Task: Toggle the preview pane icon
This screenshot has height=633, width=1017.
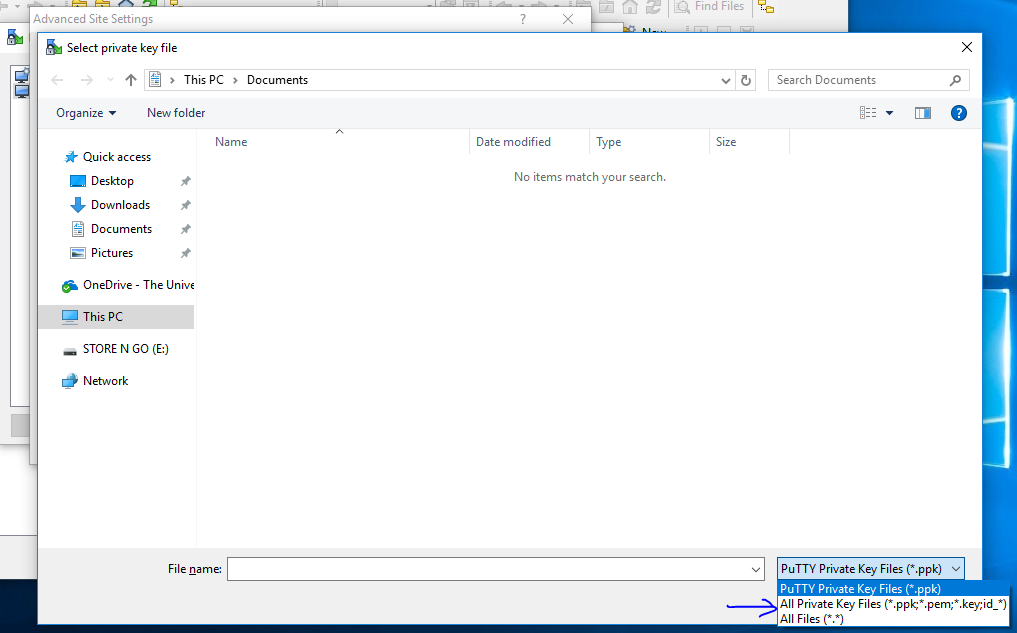Action: 923,113
